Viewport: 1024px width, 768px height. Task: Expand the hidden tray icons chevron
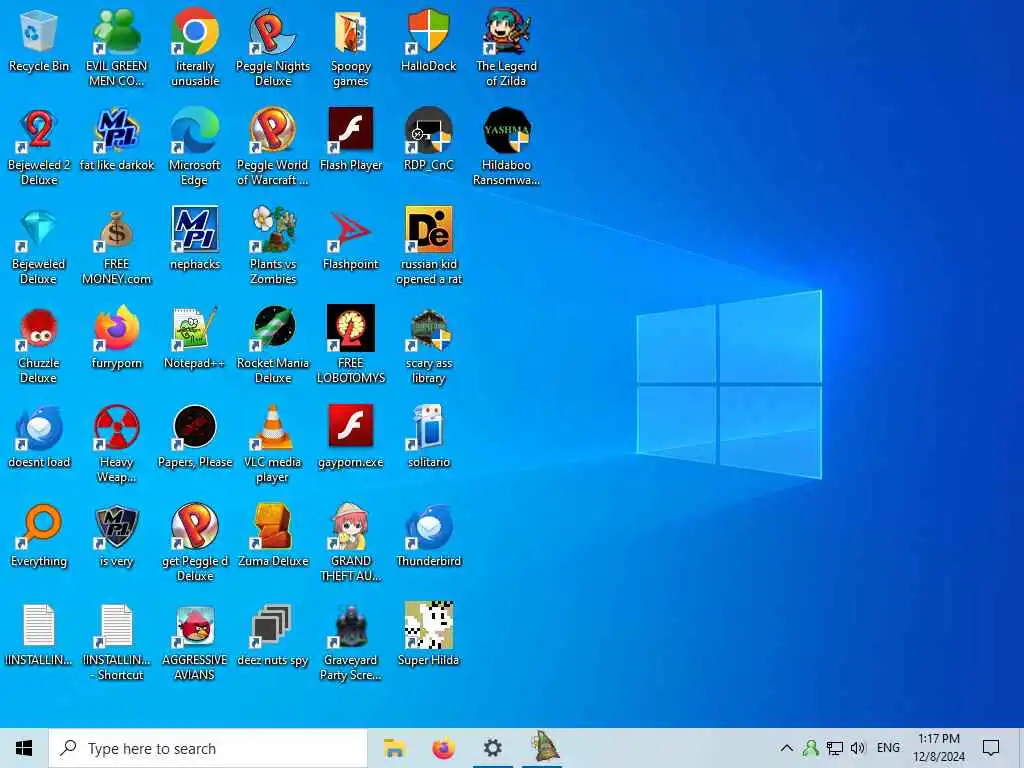786,748
